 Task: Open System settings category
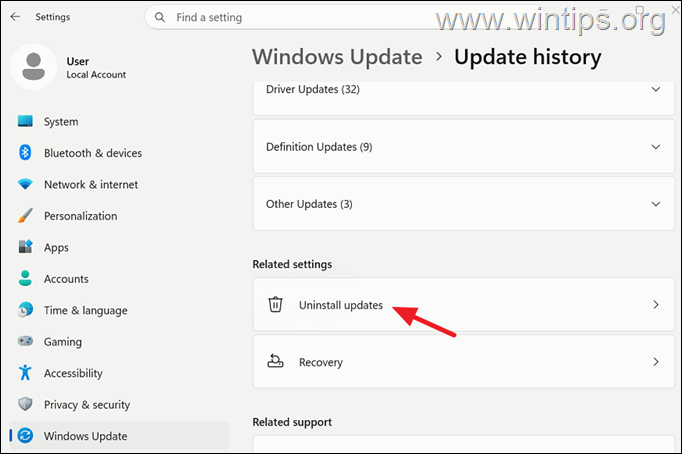click(x=119, y=121)
